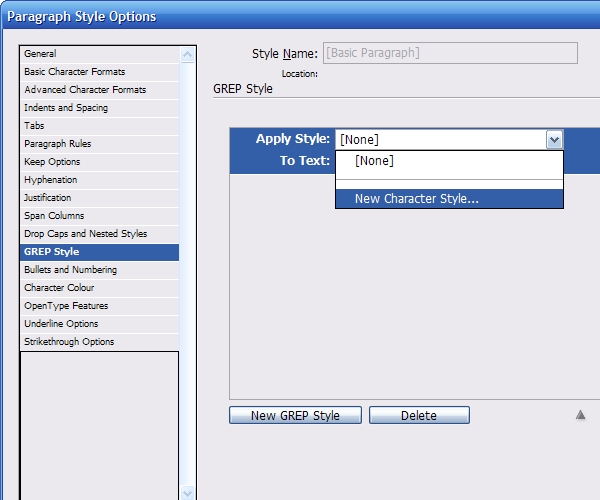600x500 pixels.
Task: Choose New Character Style... option
Action: pos(449,199)
